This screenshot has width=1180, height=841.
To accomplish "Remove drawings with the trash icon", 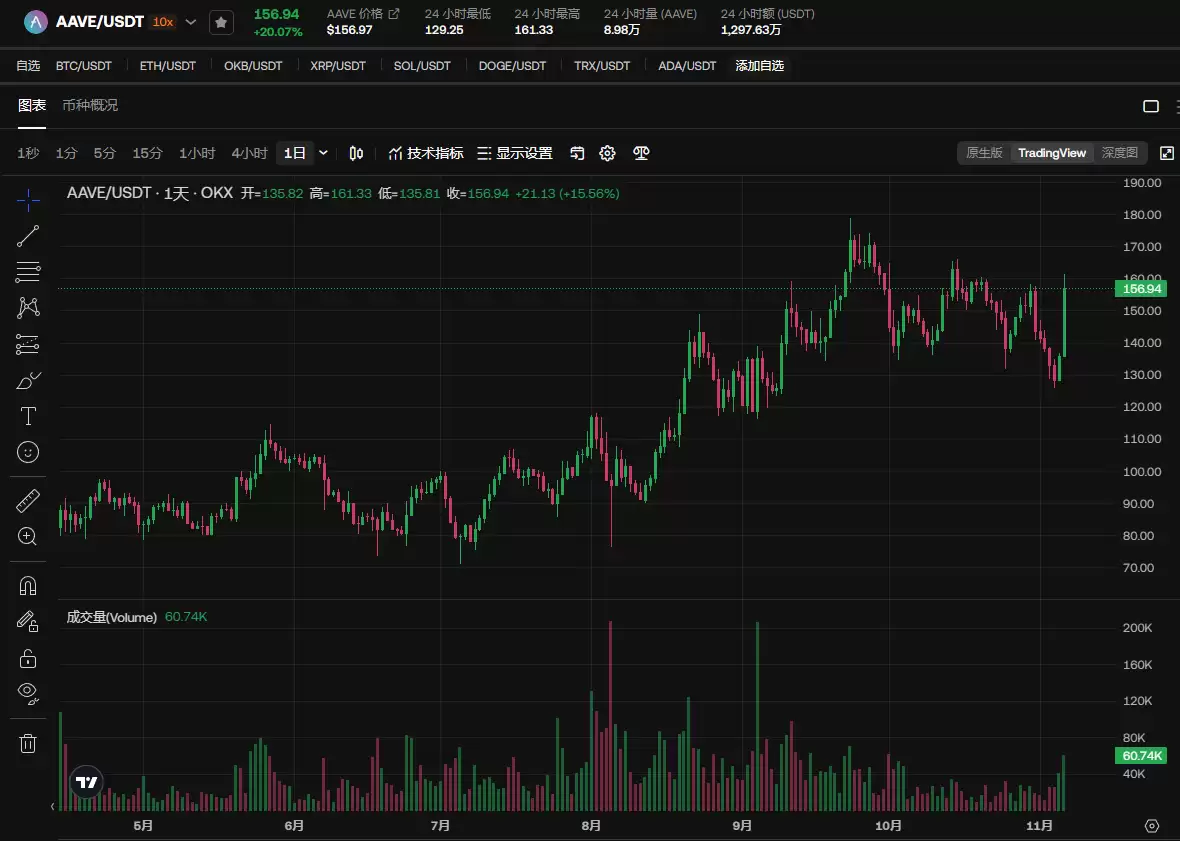I will [27, 743].
